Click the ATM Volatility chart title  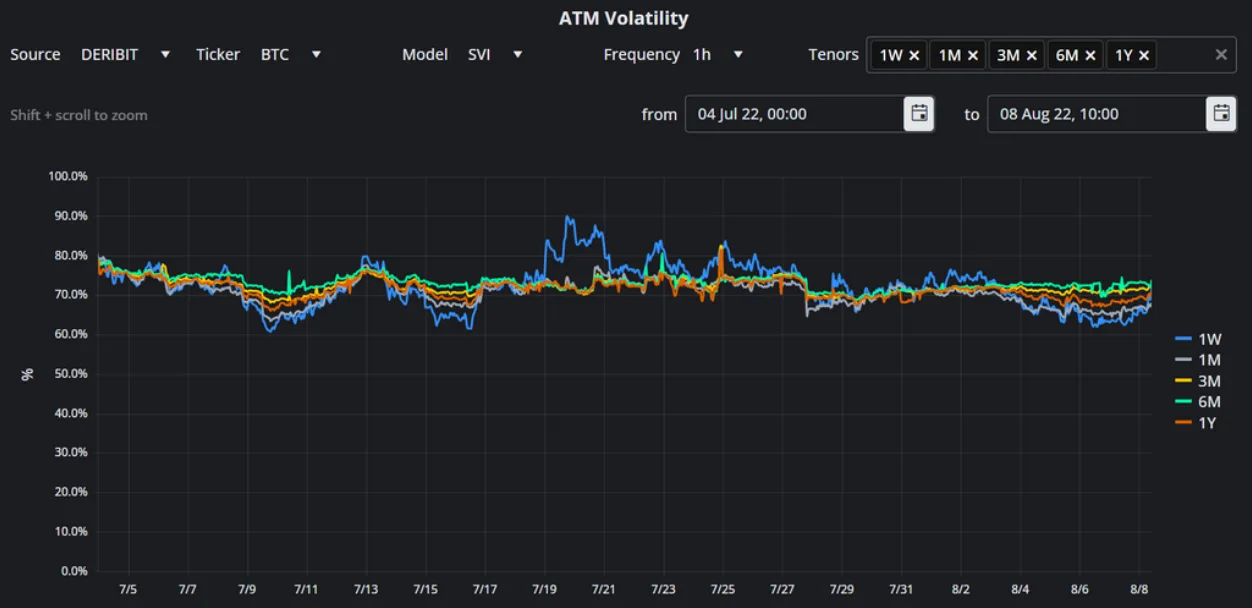click(x=623, y=18)
